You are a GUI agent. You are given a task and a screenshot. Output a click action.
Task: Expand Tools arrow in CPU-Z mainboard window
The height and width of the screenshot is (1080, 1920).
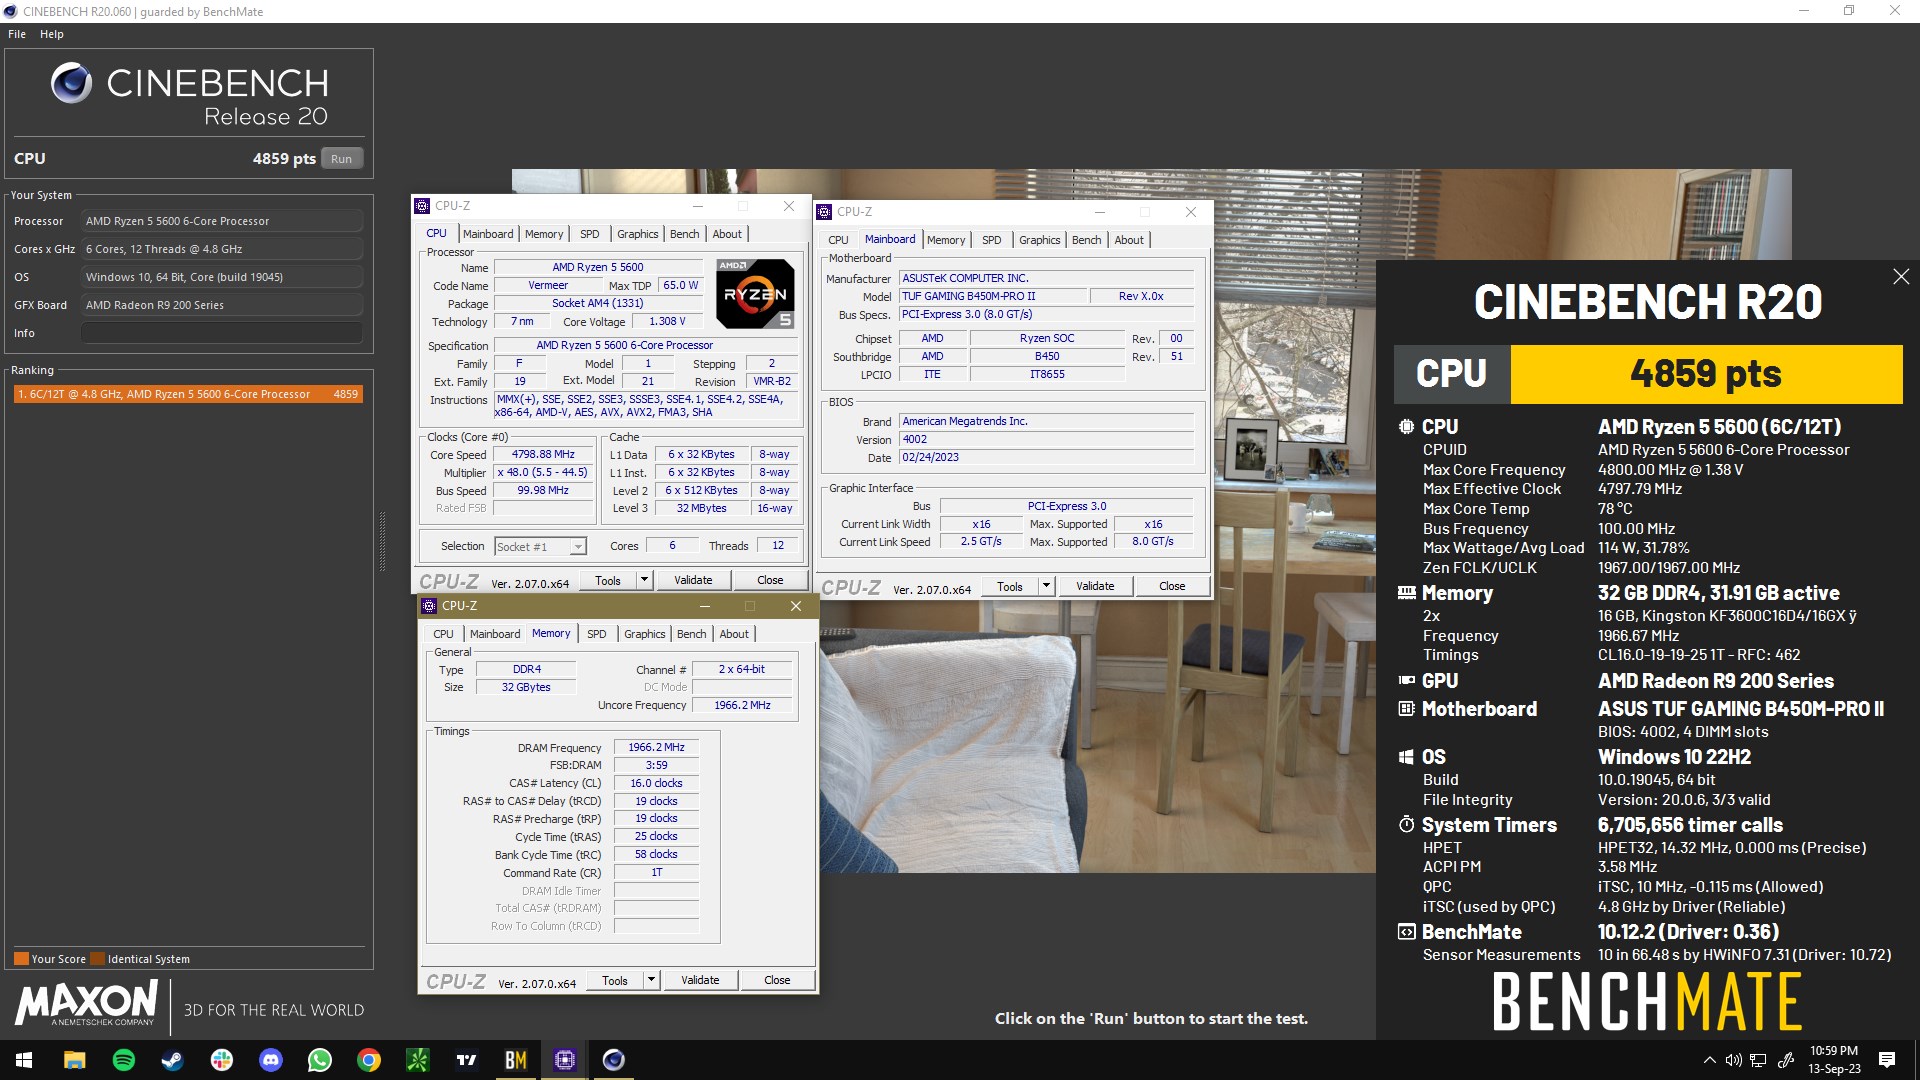[x=1046, y=586]
